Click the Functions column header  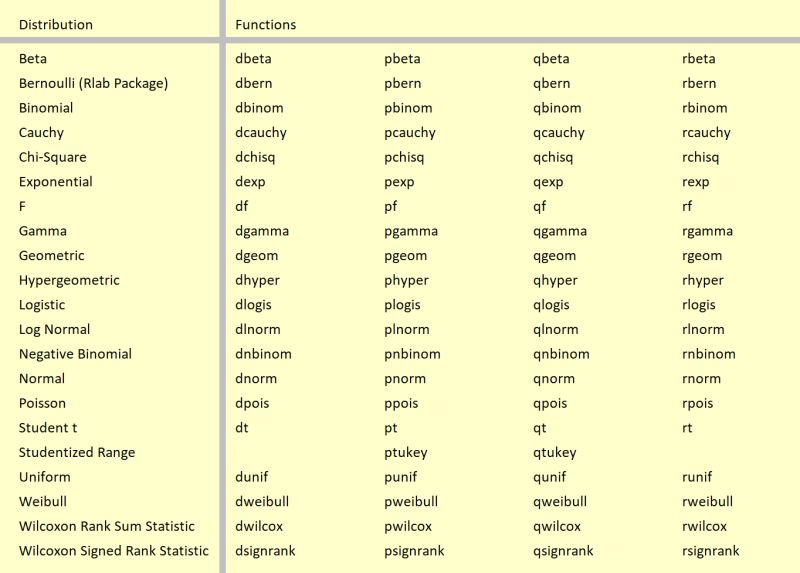(x=265, y=24)
